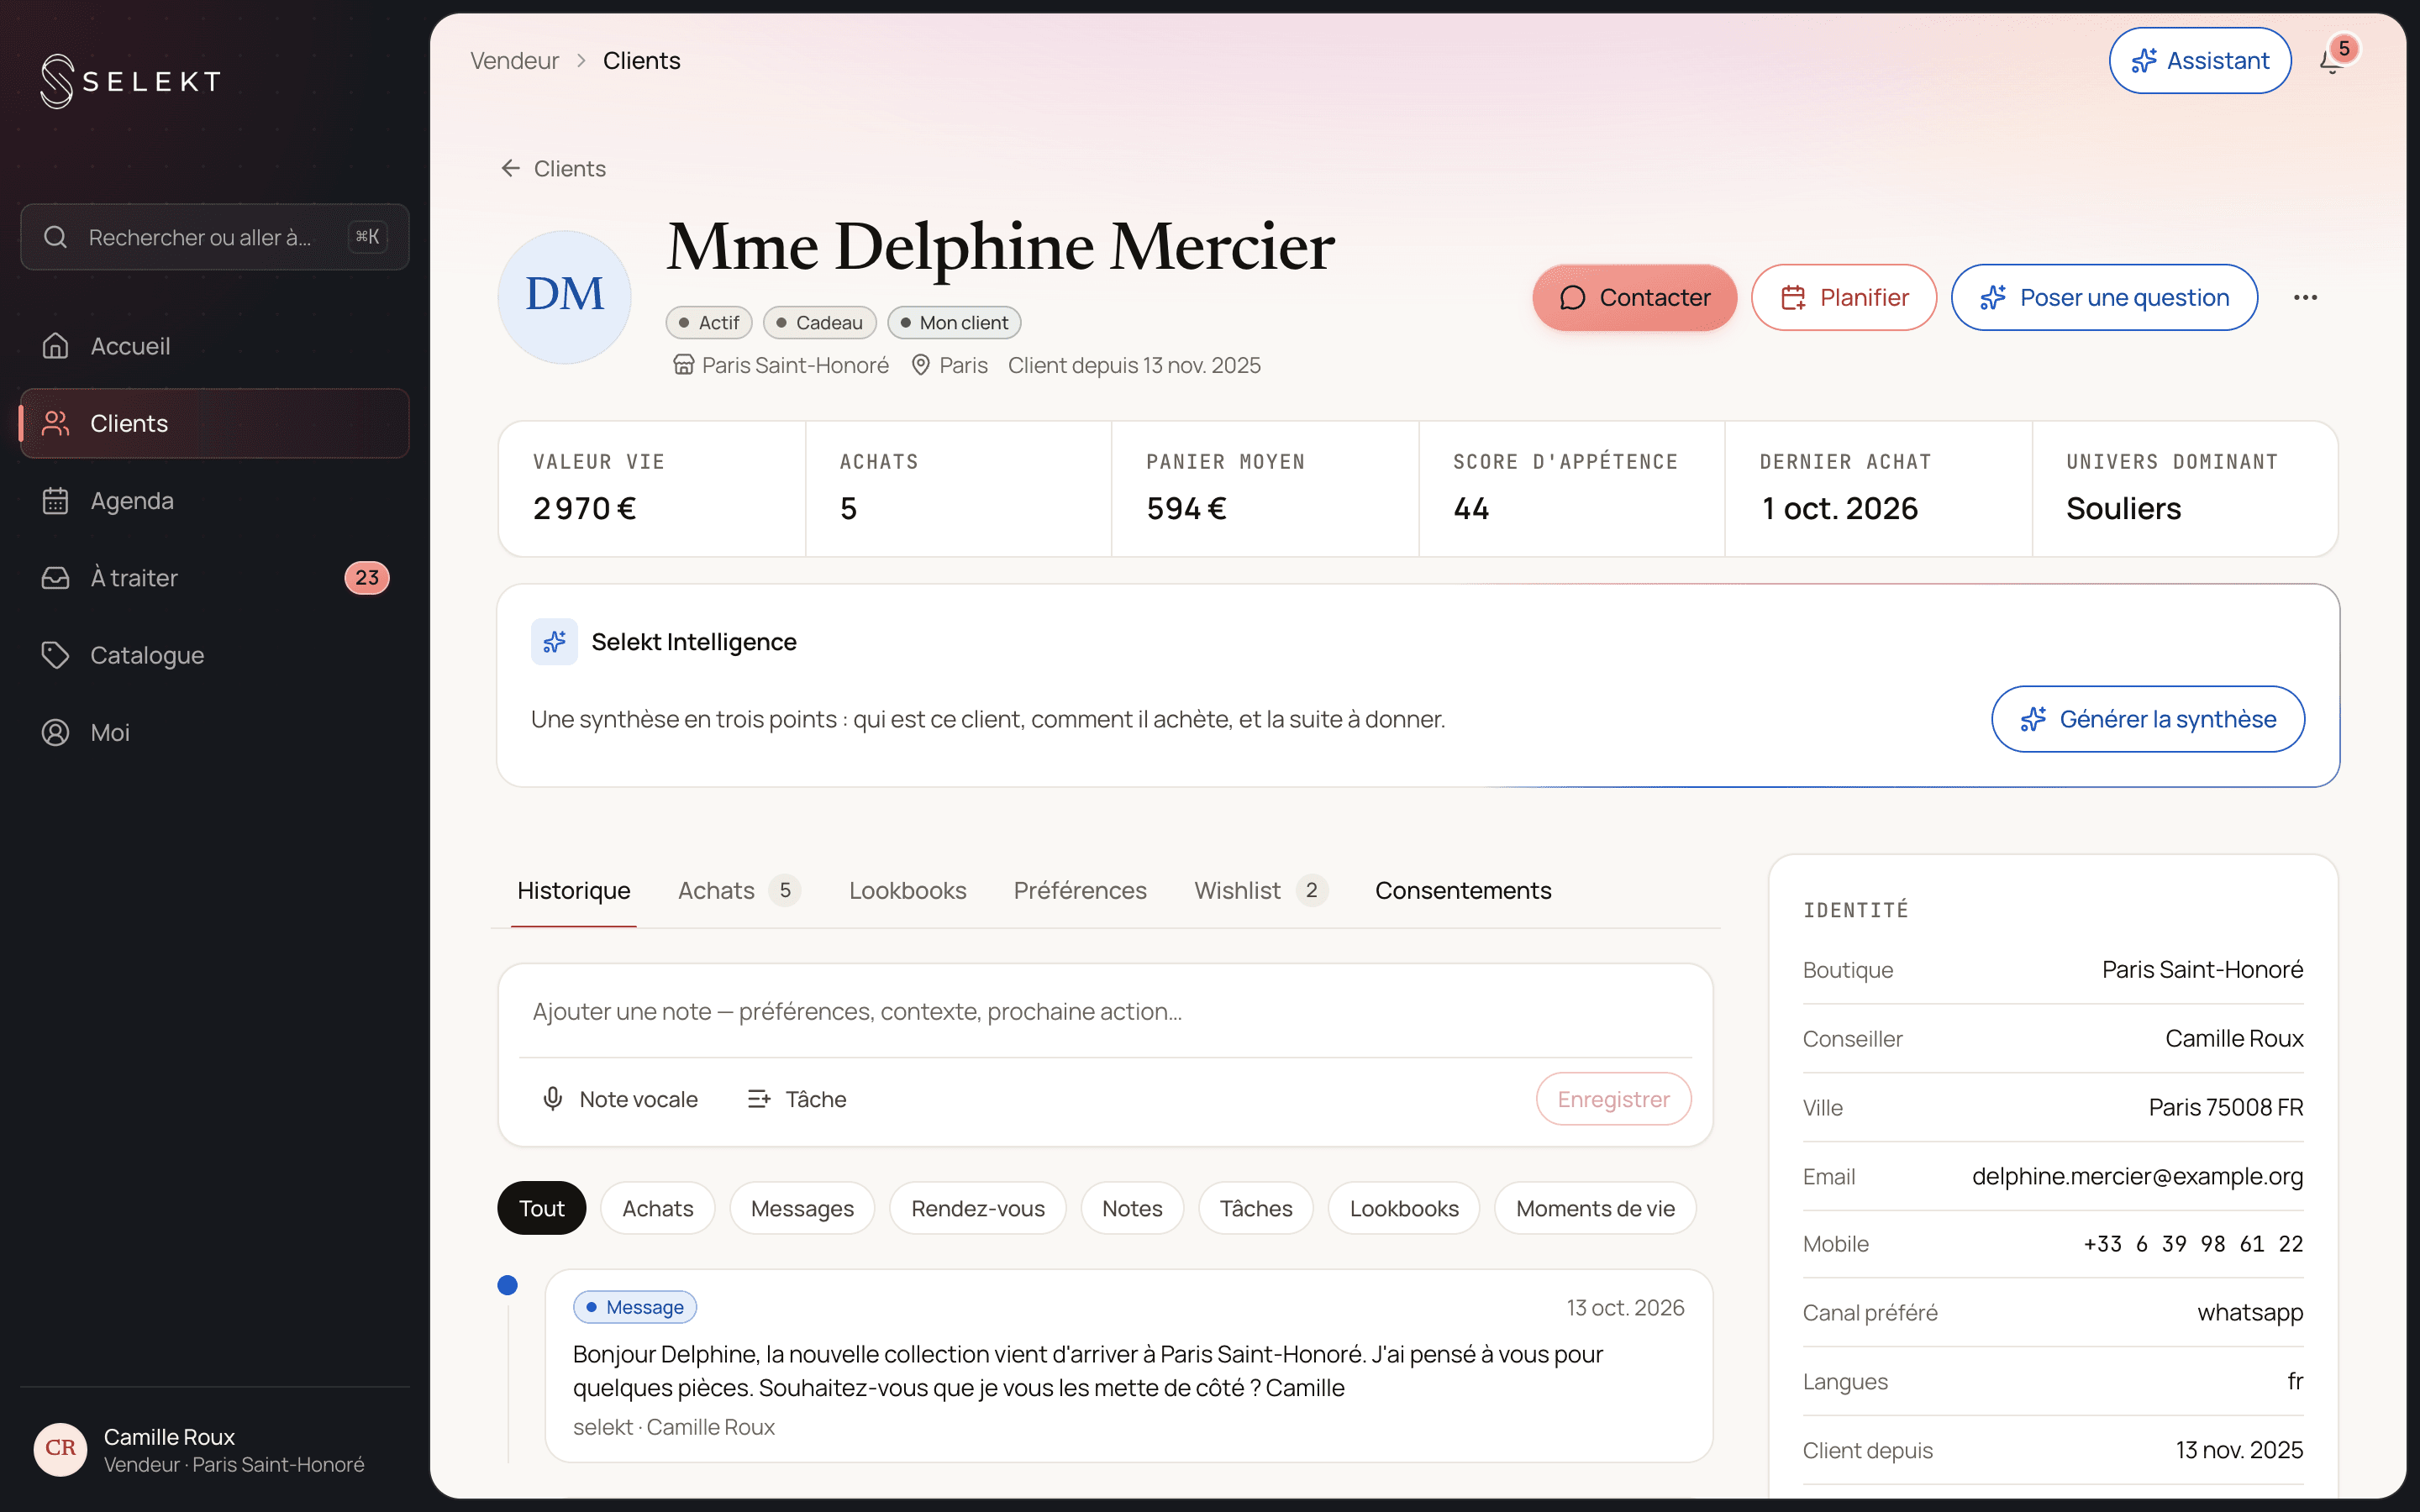Screen dimensions: 2420x1512
Task: Click the À traiter inbox icon
Action: tap(56, 578)
